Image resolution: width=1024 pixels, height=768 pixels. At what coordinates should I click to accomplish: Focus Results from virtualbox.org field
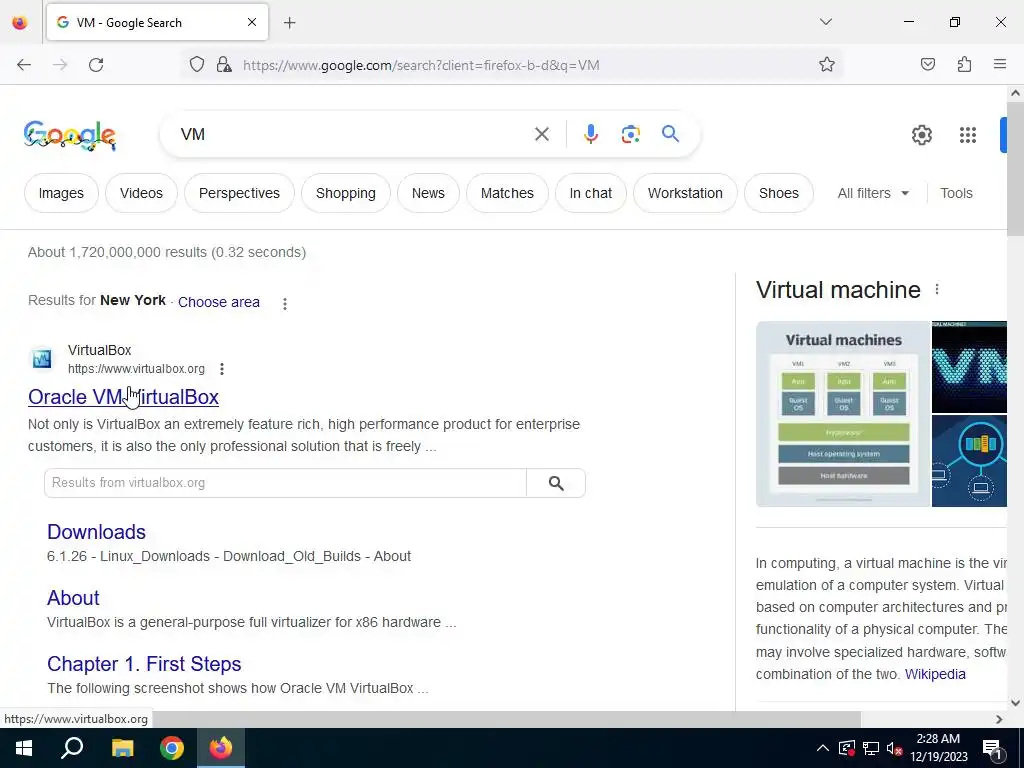[x=285, y=483]
